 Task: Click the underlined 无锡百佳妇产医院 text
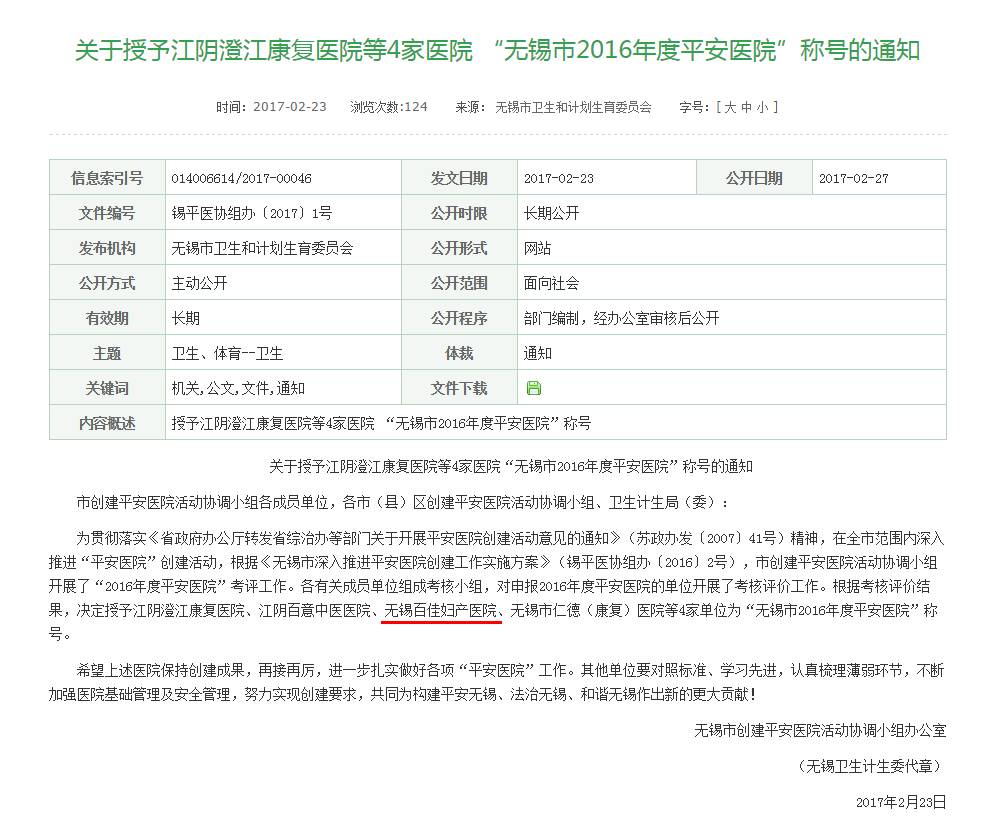(441, 610)
